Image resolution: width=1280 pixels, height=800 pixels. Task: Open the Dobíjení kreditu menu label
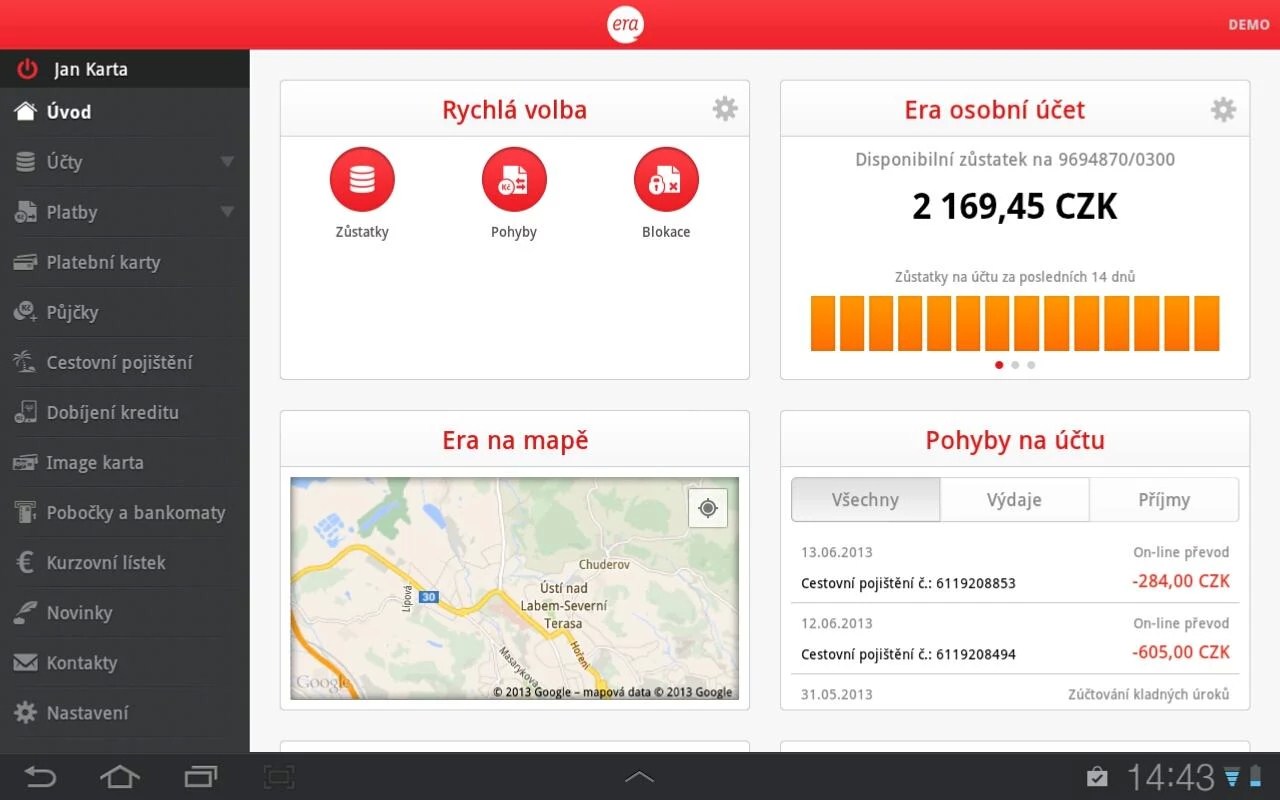112,412
